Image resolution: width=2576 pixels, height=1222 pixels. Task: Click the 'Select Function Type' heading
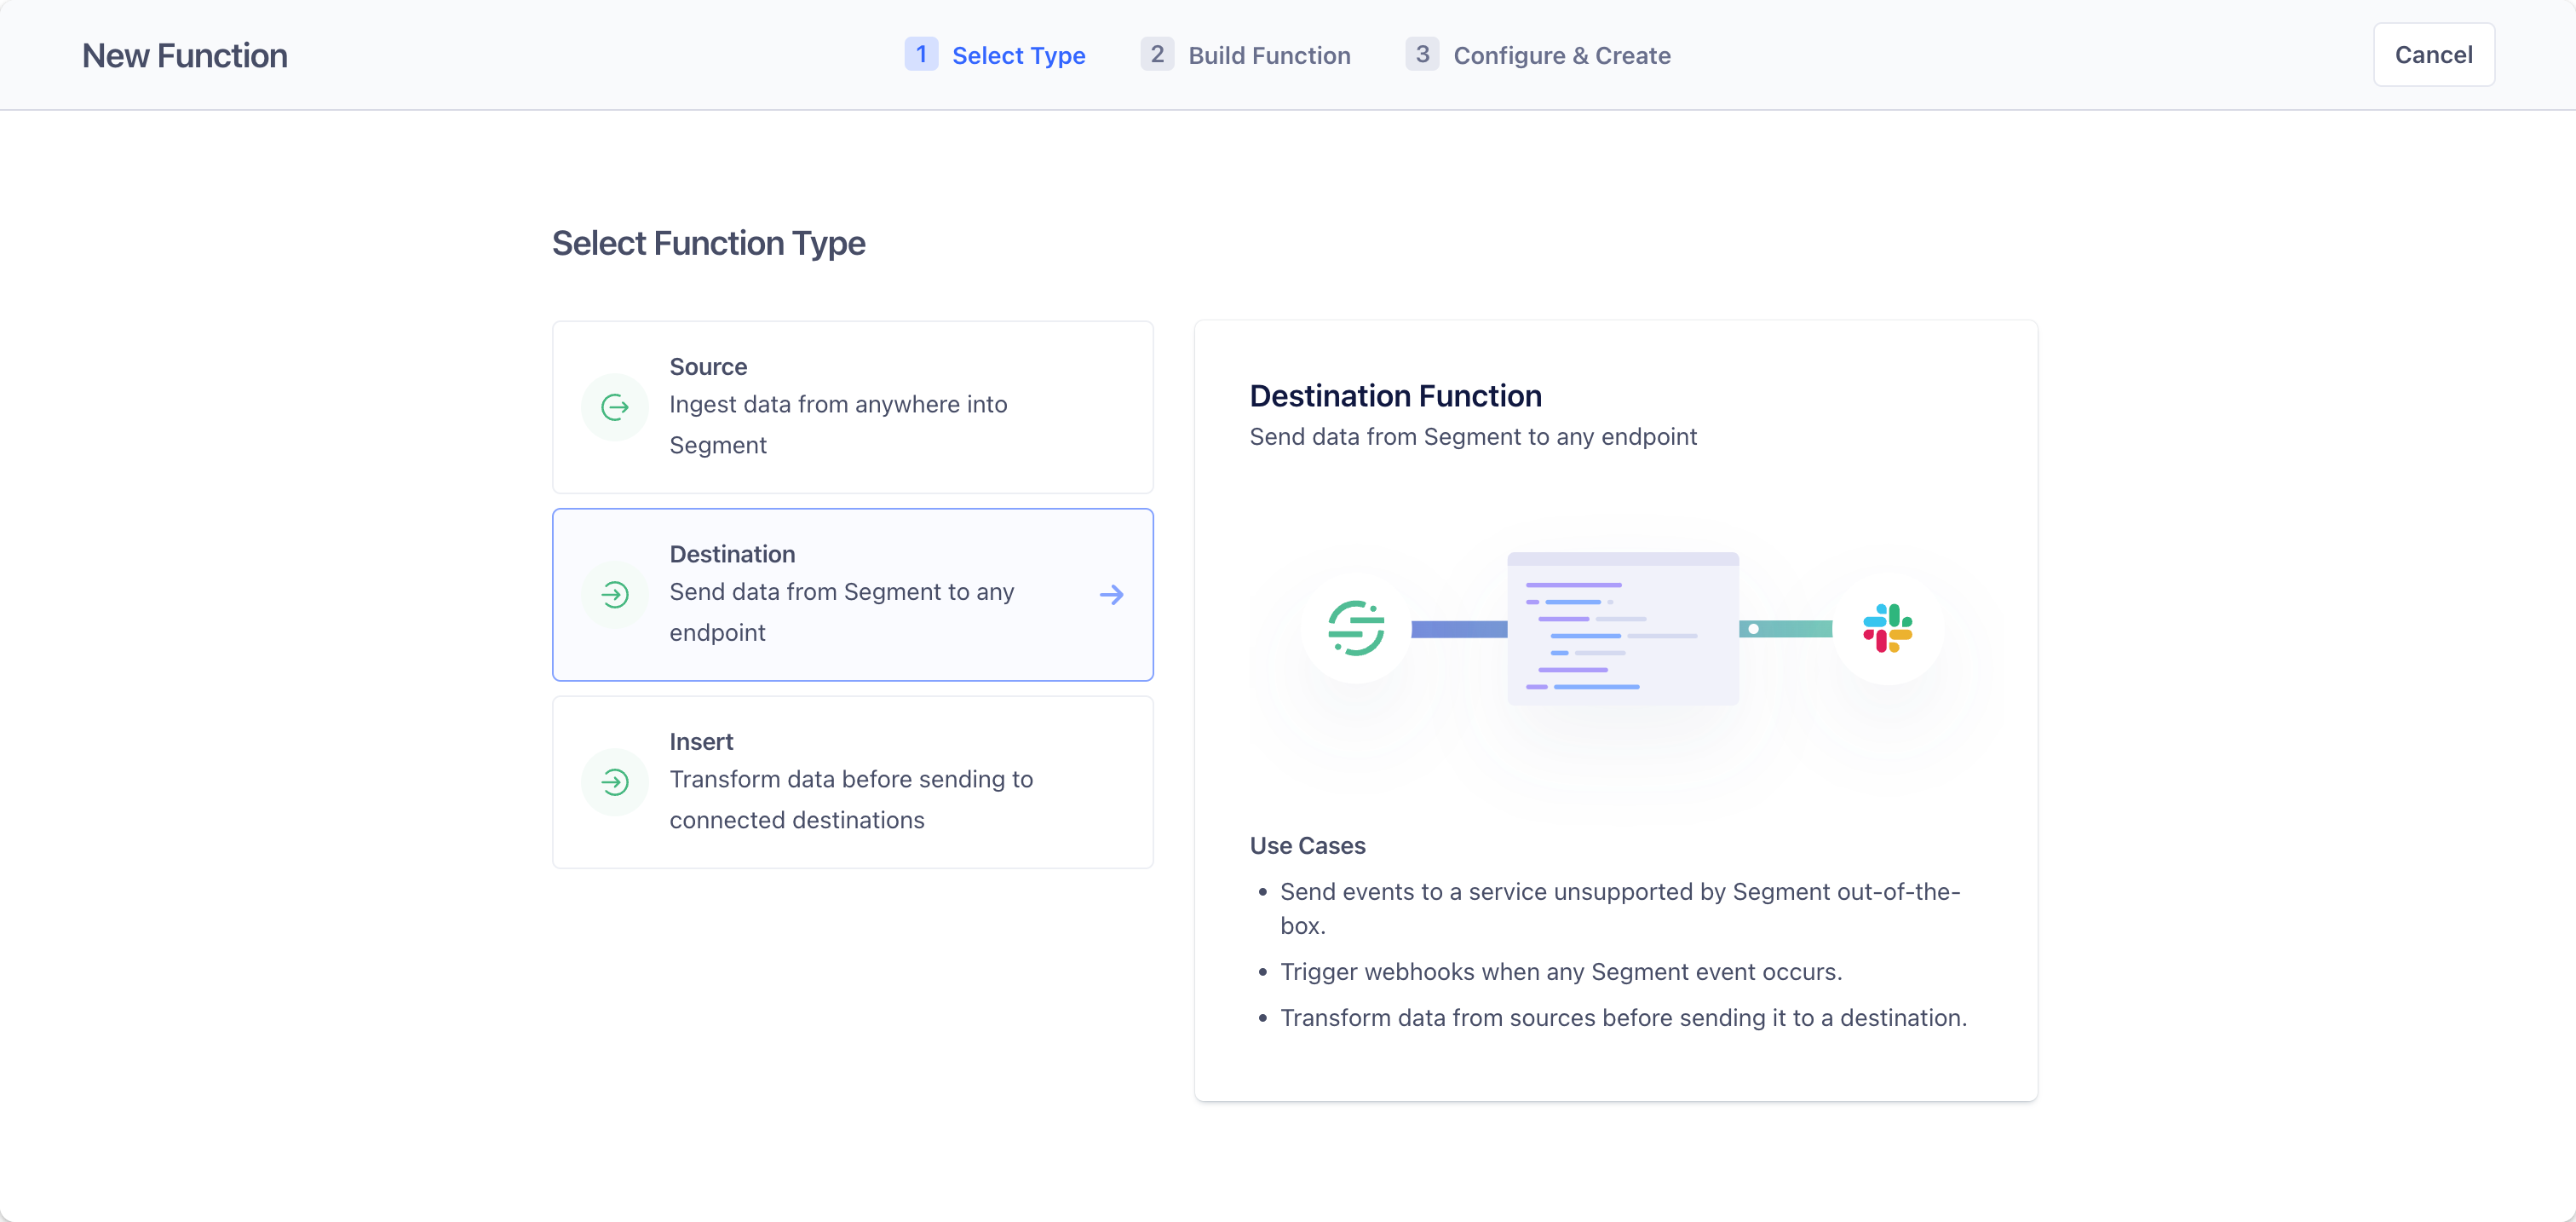click(x=708, y=243)
